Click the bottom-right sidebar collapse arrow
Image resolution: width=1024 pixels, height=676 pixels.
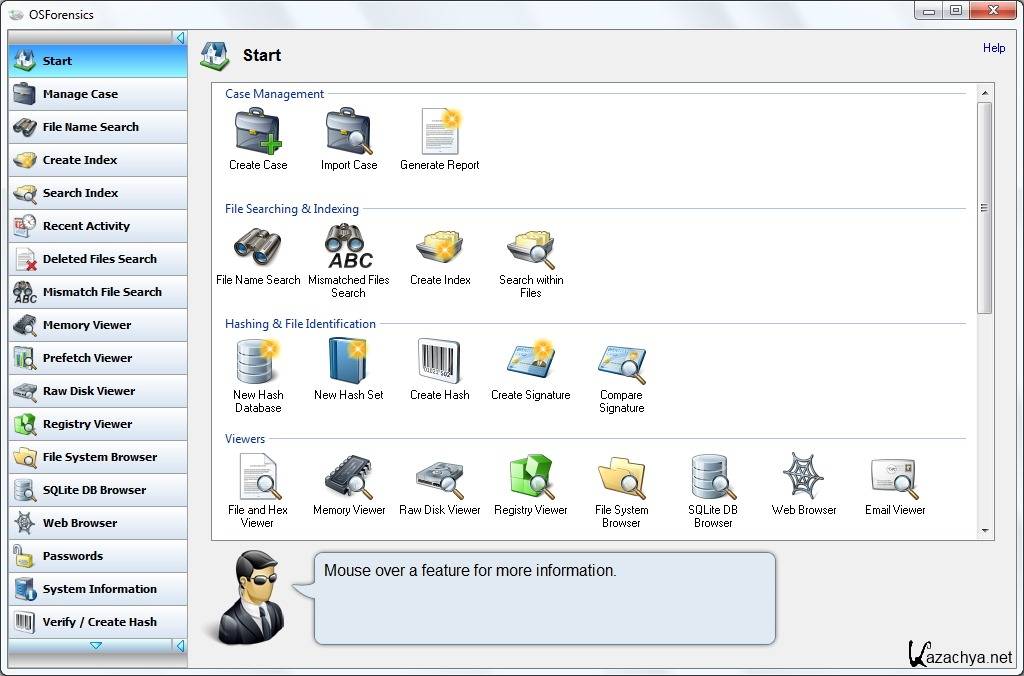pyautogui.click(x=180, y=646)
